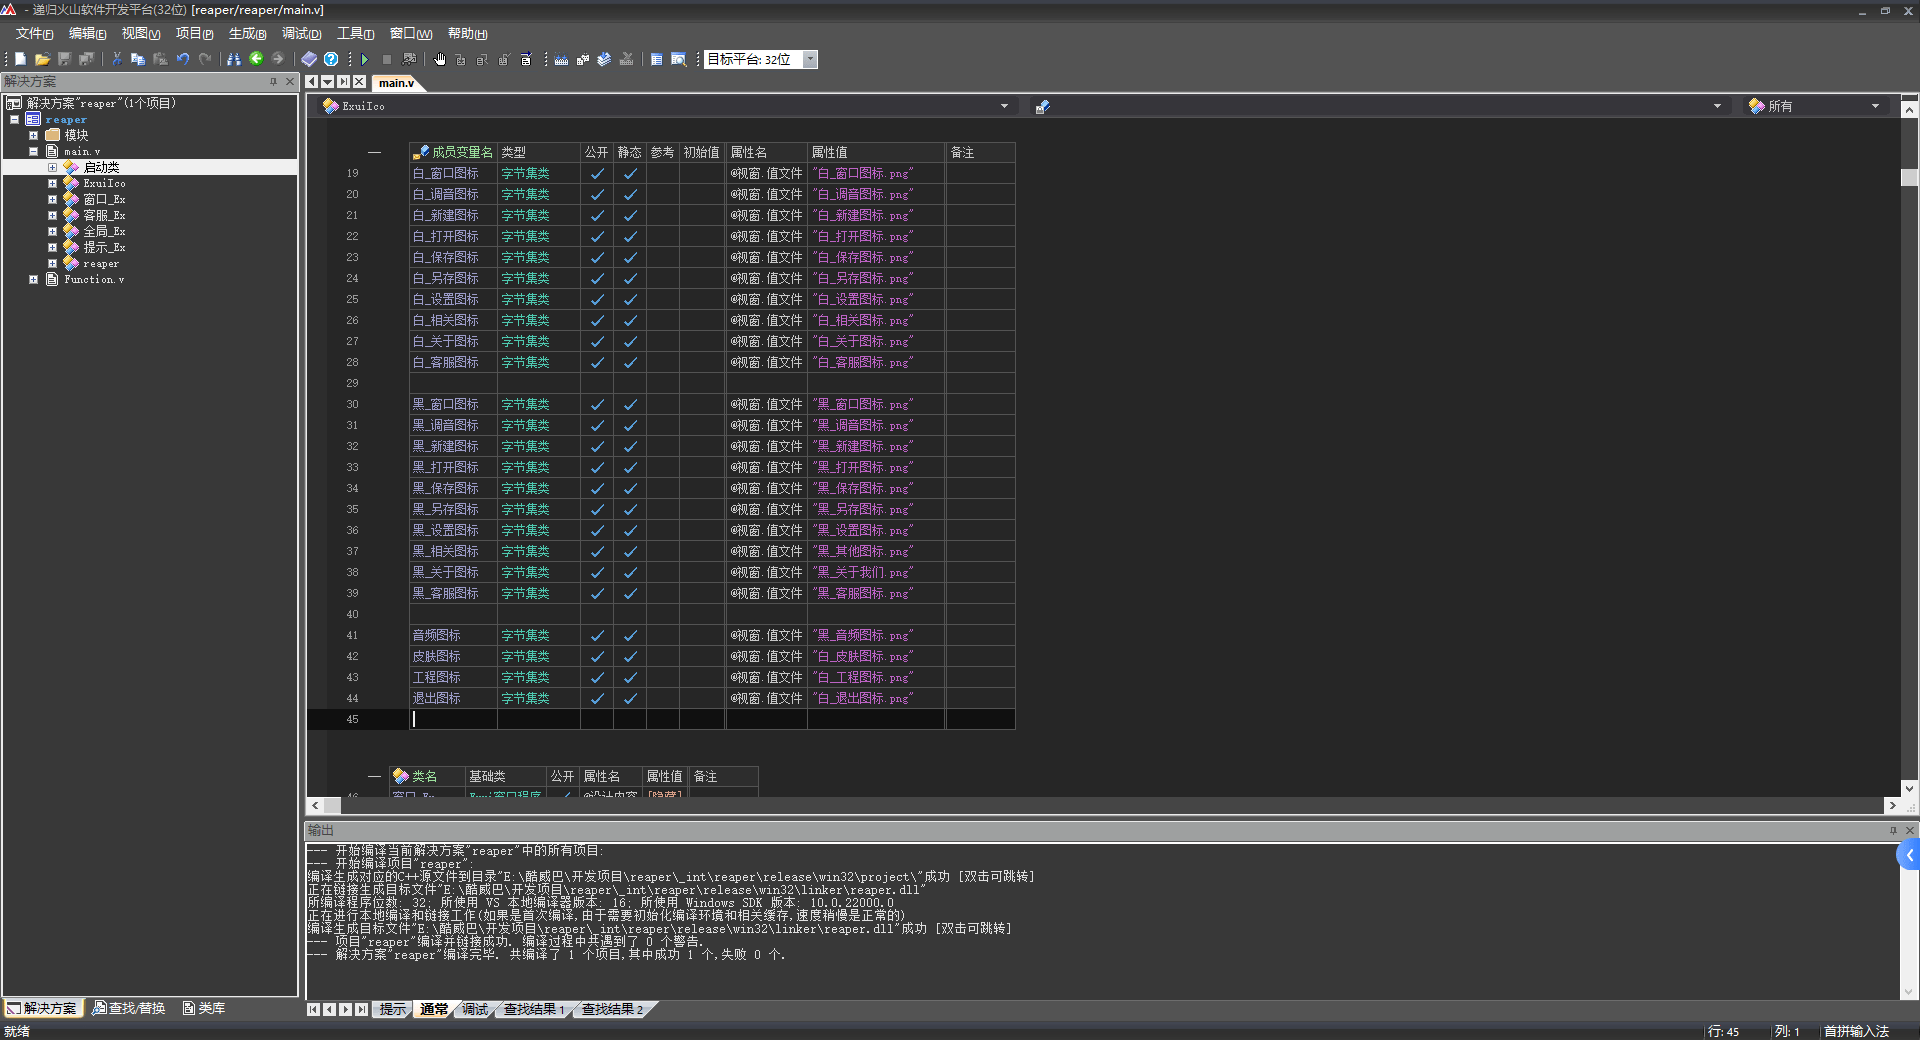Click the Save All toolbar icon
The height and width of the screenshot is (1040, 1920).
(86, 59)
